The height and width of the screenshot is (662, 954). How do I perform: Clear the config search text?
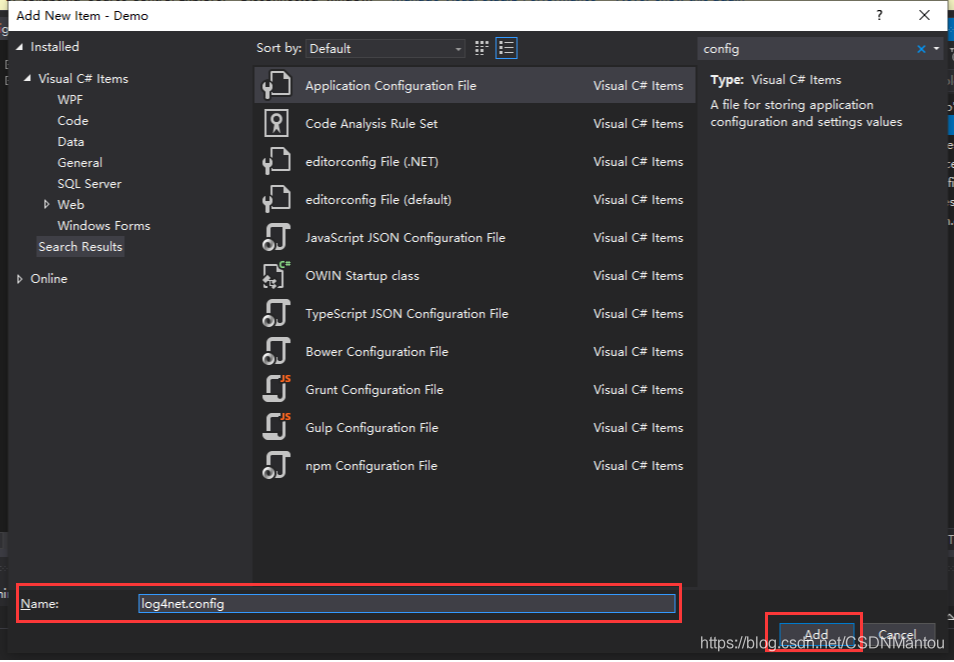[x=921, y=49]
